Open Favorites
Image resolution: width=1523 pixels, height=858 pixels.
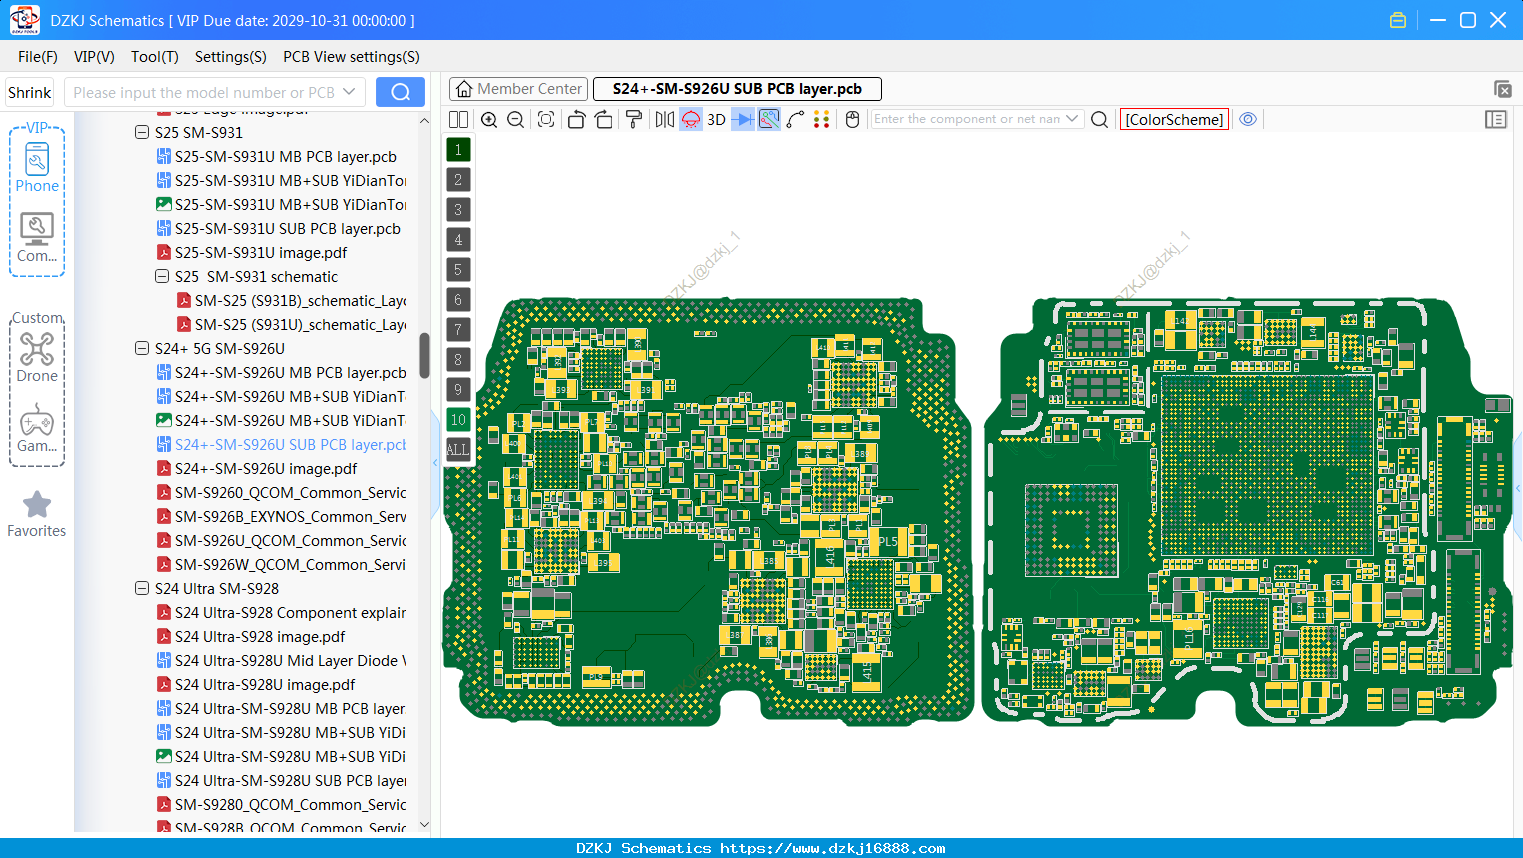coord(37,515)
